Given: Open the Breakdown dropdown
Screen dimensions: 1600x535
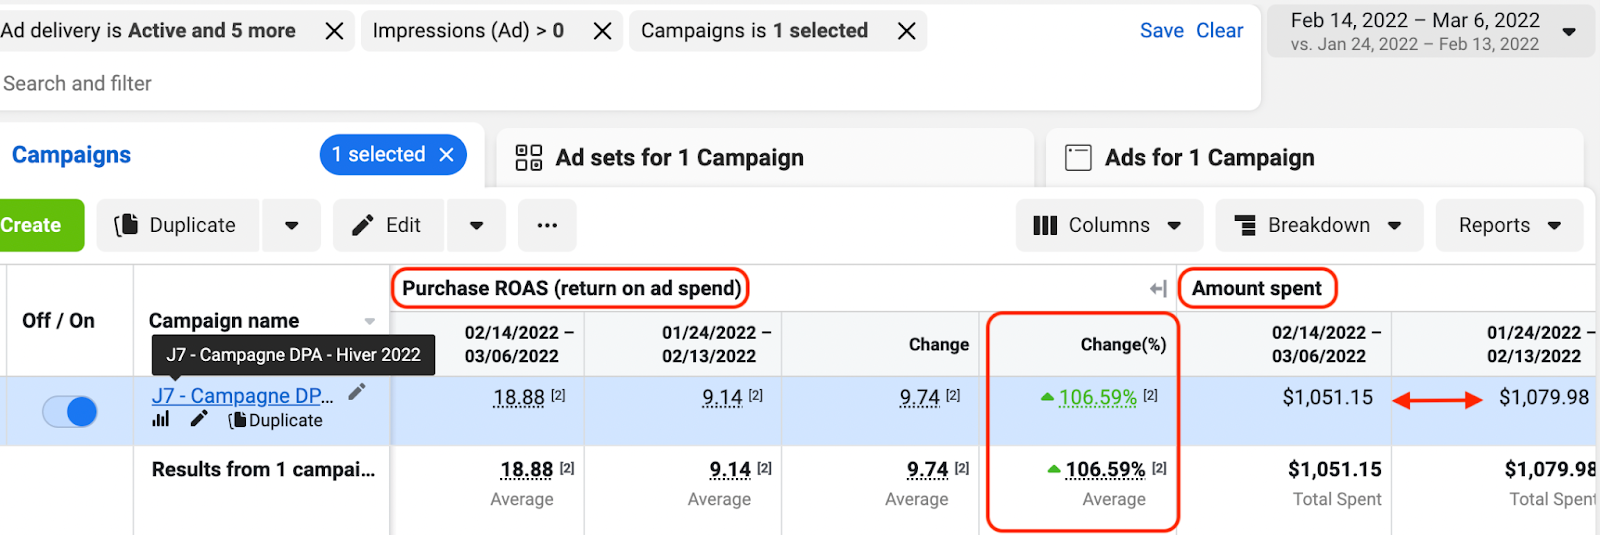Looking at the screenshot, I should (1317, 225).
